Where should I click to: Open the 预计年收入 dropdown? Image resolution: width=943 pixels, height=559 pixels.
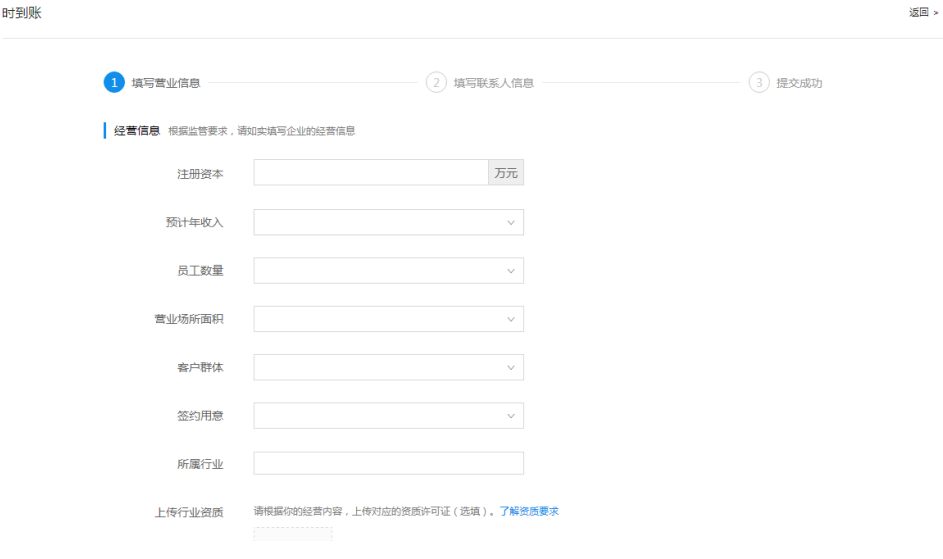pyautogui.click(x=388, y=222)
